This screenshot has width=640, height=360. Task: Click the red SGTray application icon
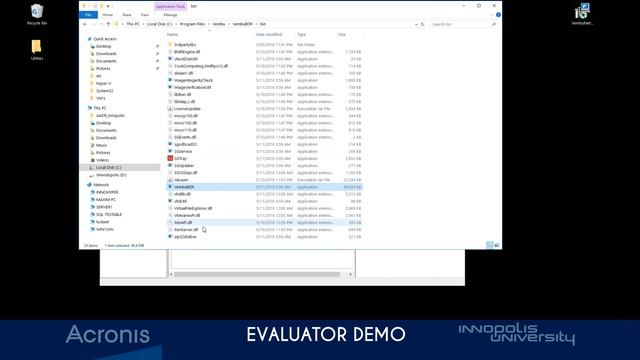[170, 158]
